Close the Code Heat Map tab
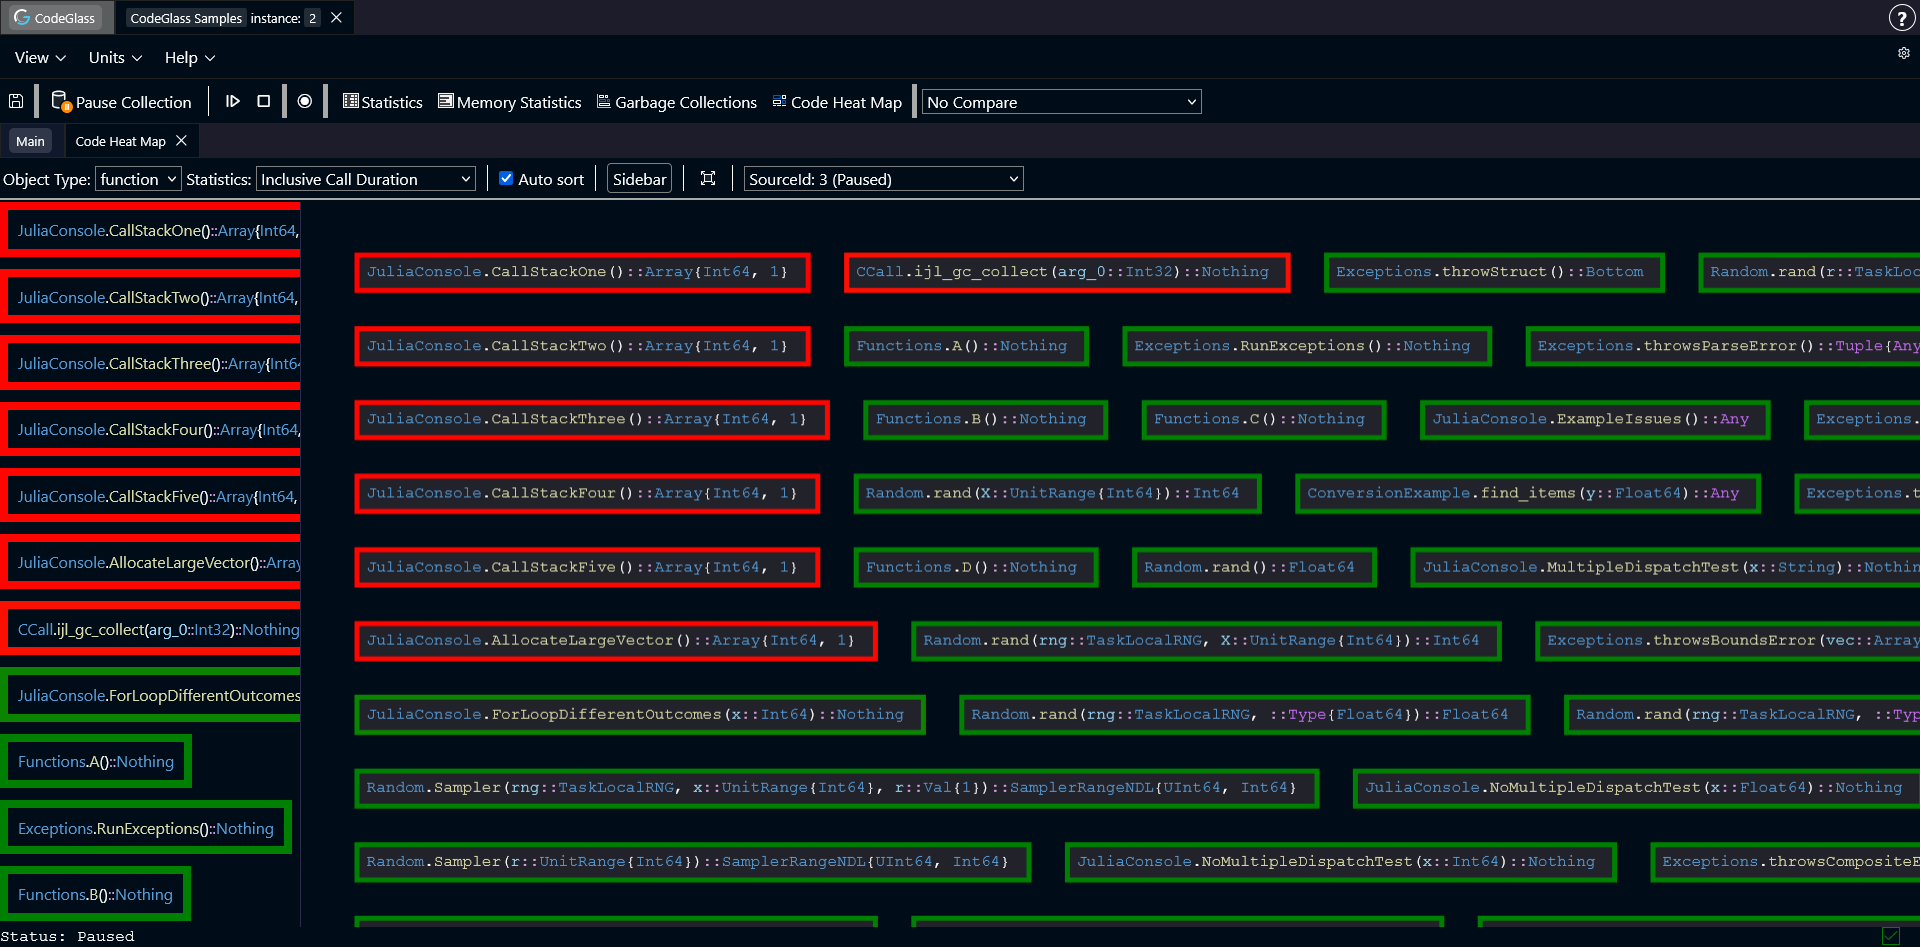This screenshot has height=947, width=1920. tap(181, 141)
